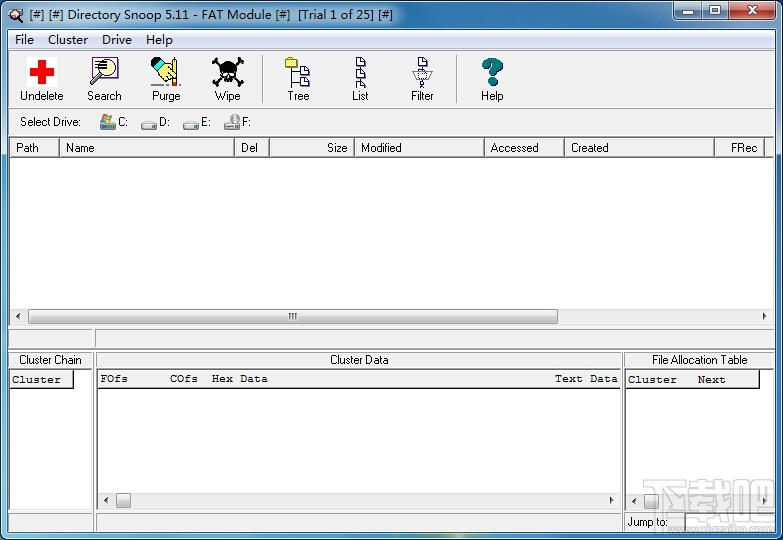Click the Directory Snoop title bar app icon
Screen dimensions: 783x540
(16, 15)
